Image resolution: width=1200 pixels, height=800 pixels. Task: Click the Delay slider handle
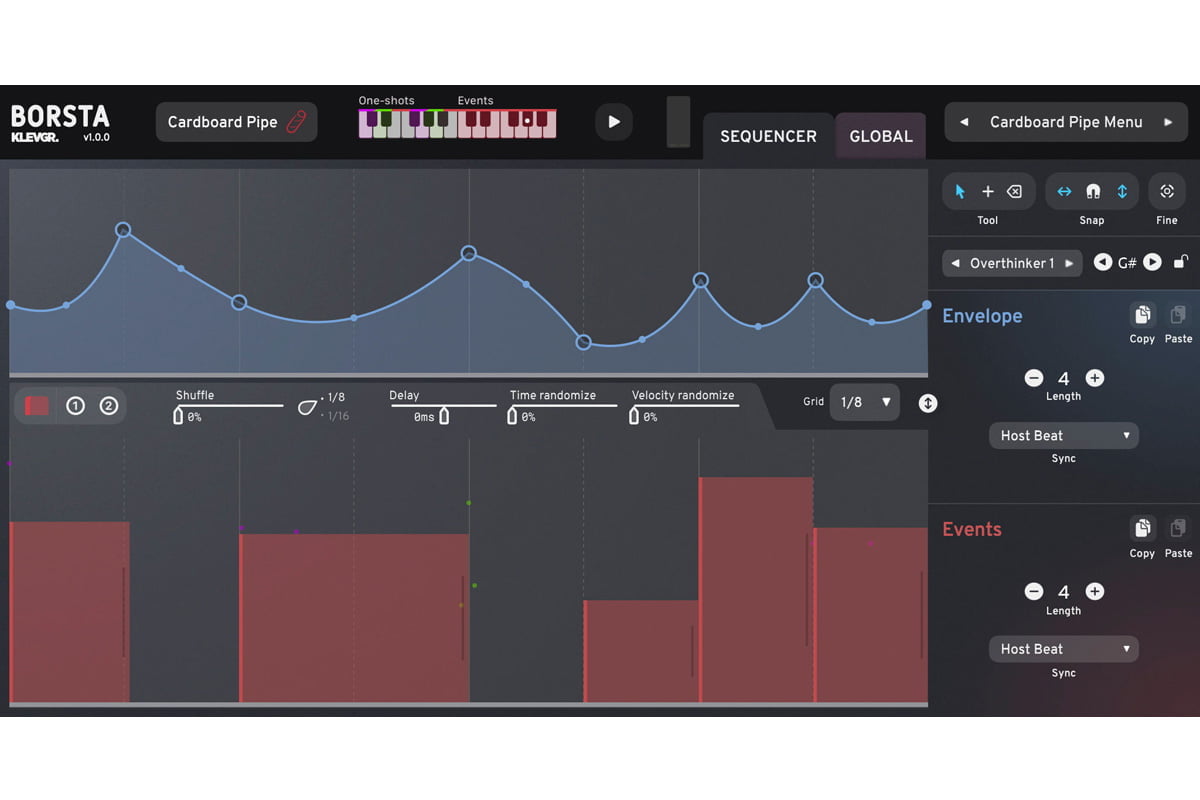(x=444, y=415)
